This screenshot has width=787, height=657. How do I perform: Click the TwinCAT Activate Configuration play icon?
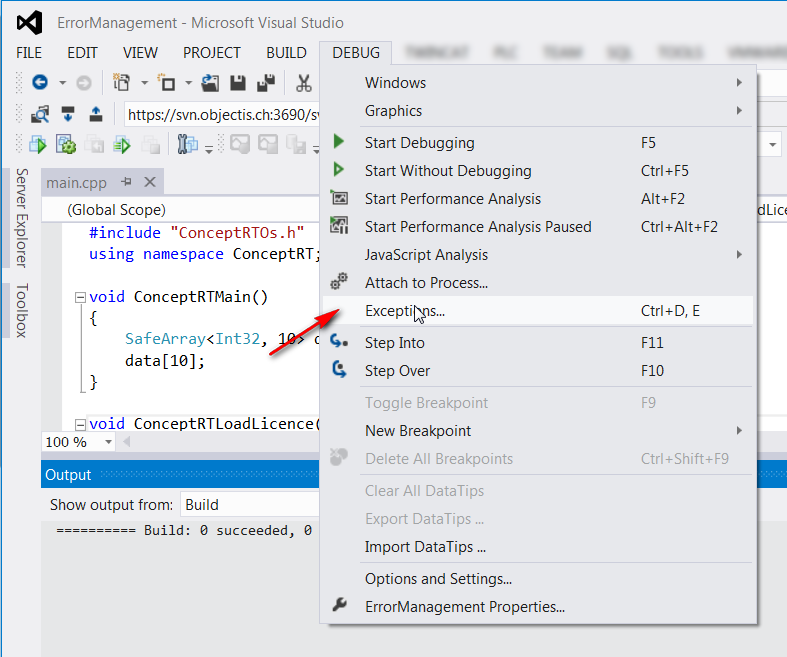(38, 145)
